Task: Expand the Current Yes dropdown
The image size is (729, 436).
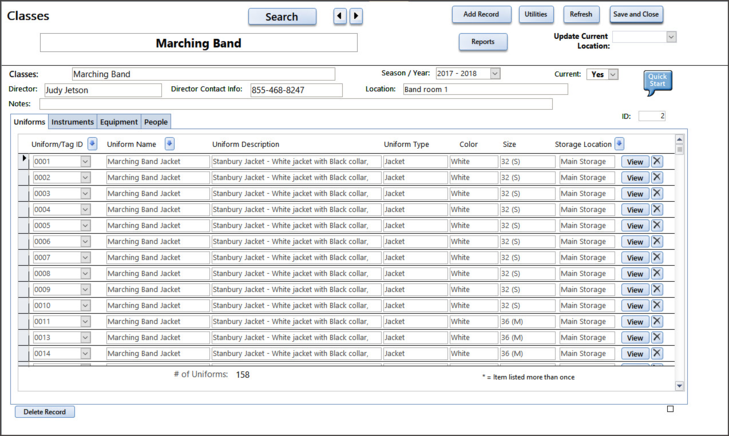Action: [x=612, y=75]
